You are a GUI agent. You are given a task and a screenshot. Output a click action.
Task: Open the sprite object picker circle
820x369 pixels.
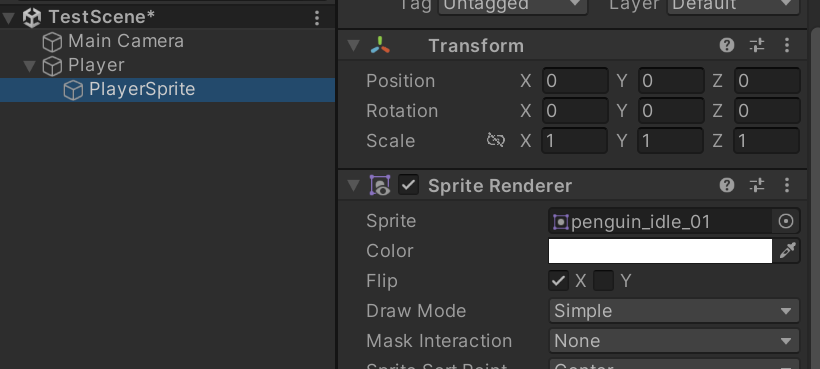coord(785,222)
